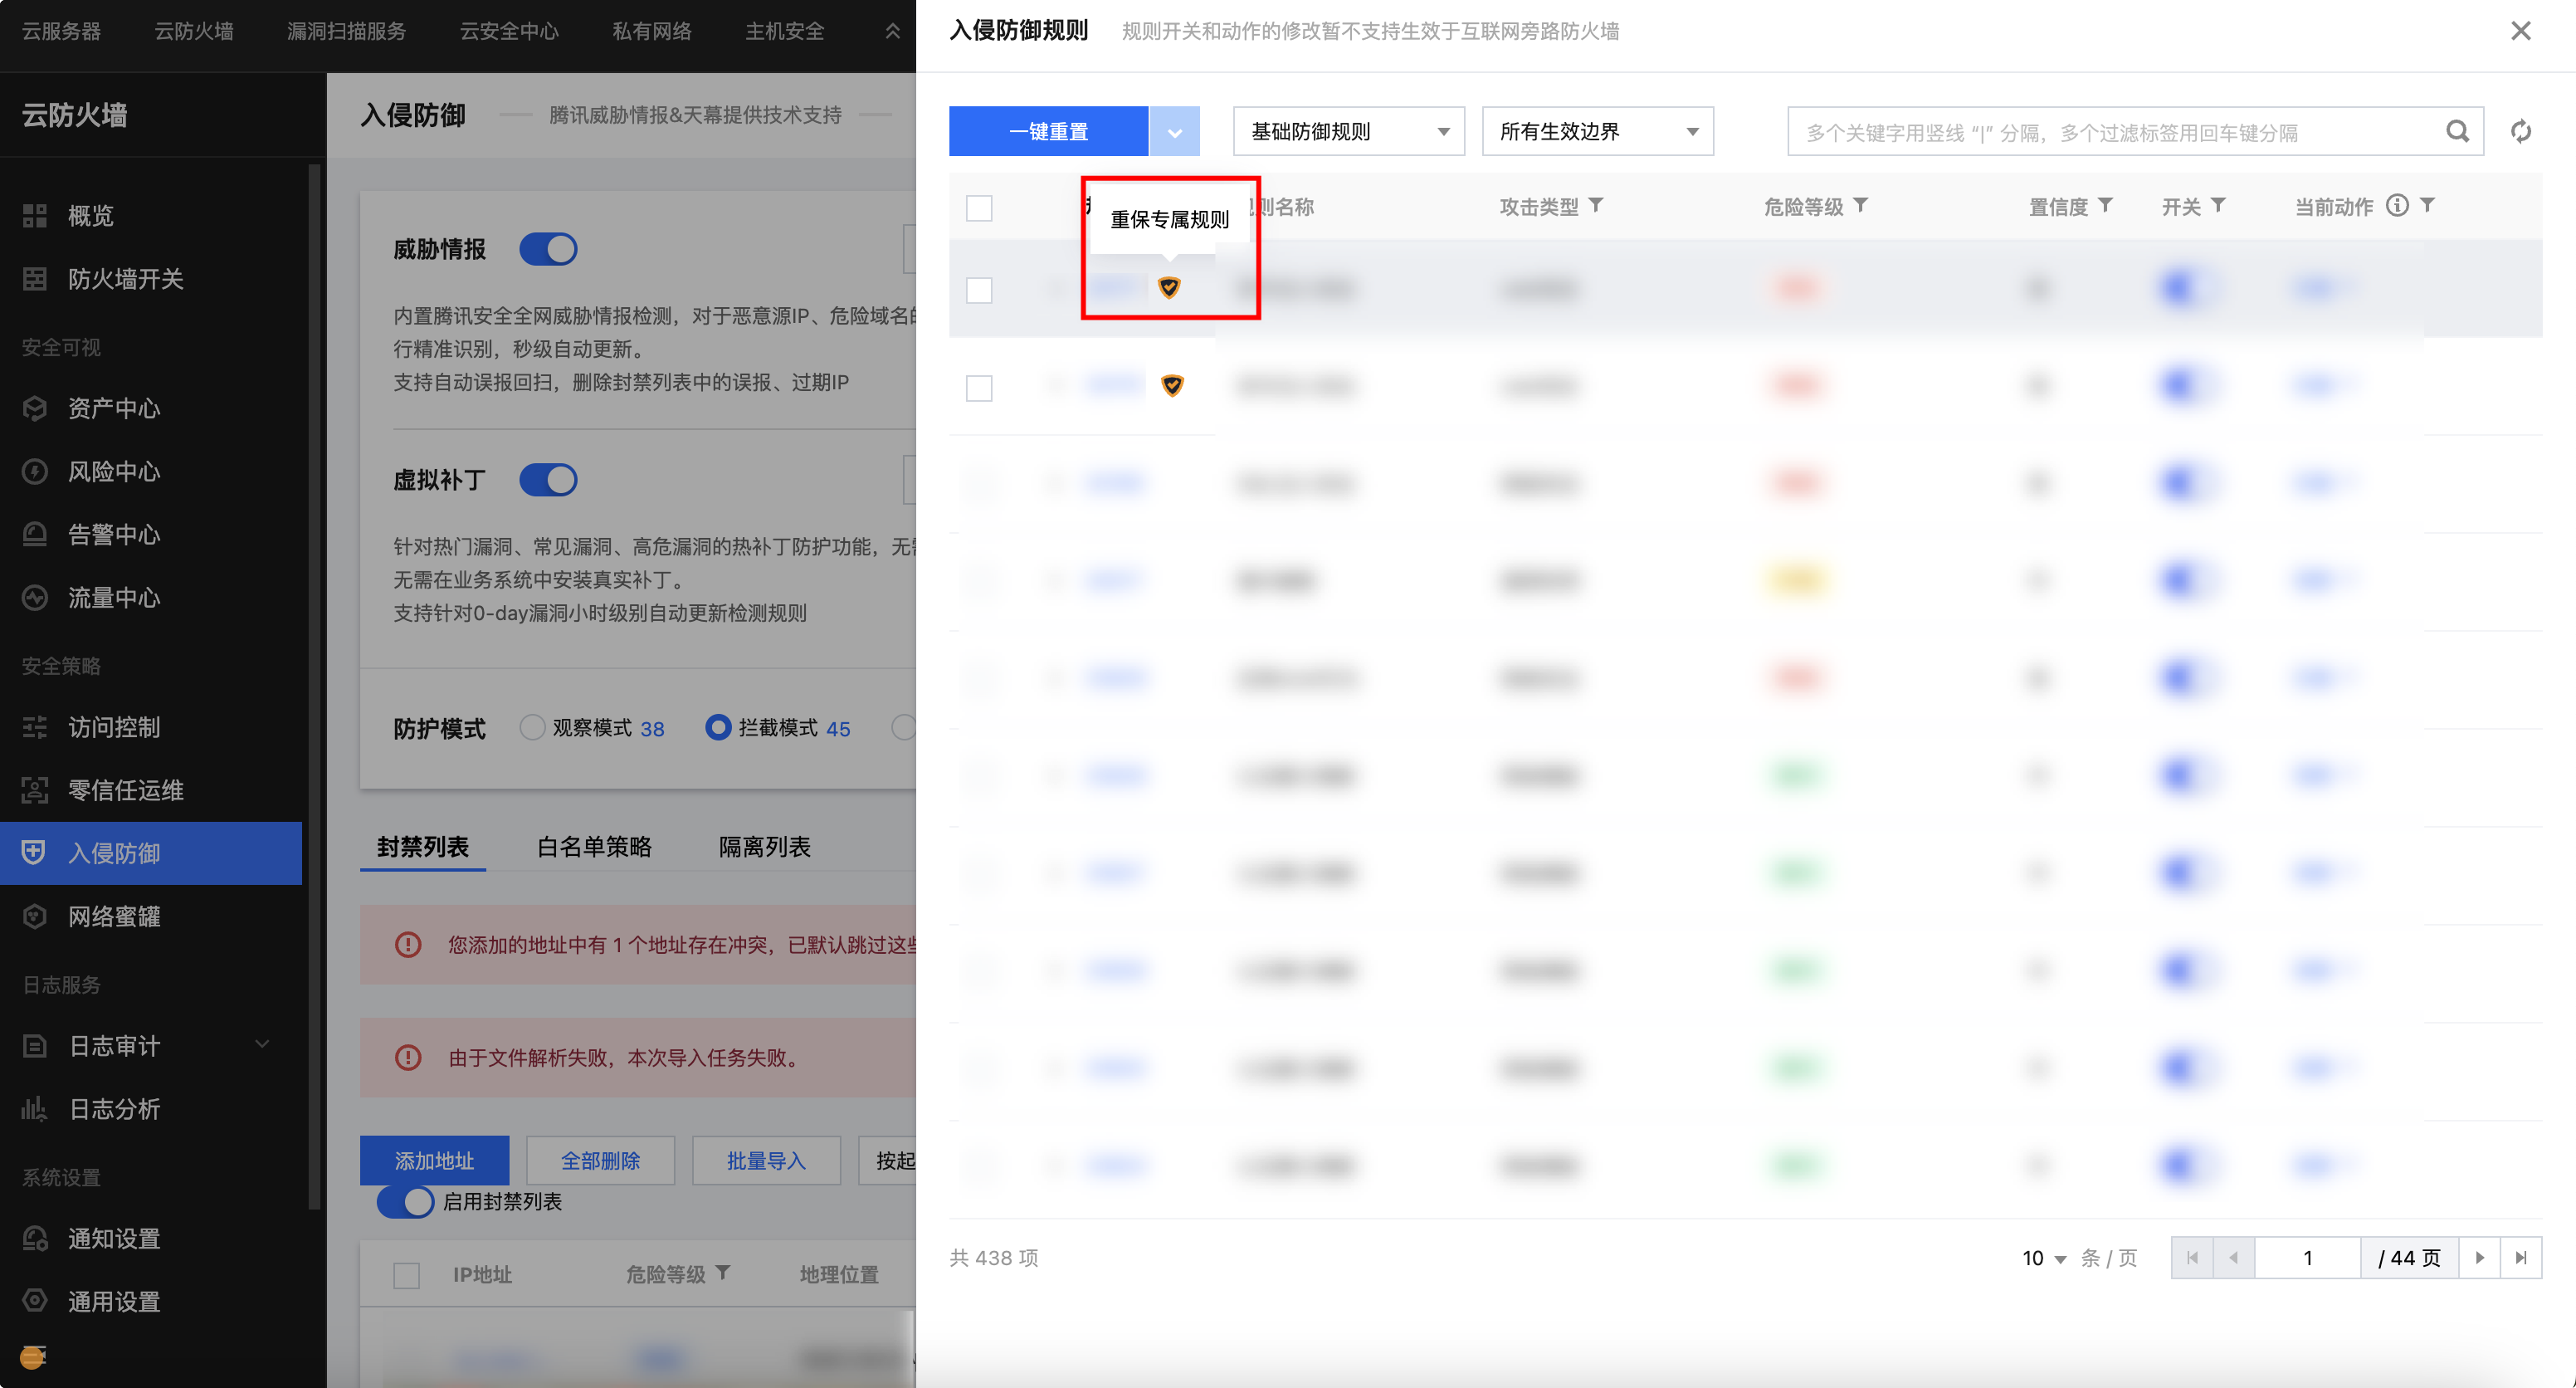Check the select-all box in IP地址 table
Image resolution: width=2576 pixels, height=1388 pixels.
407,1276
